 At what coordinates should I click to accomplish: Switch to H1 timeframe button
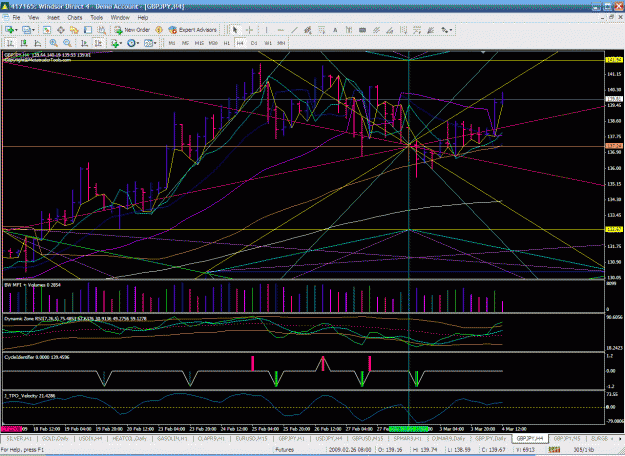point(226,43)
